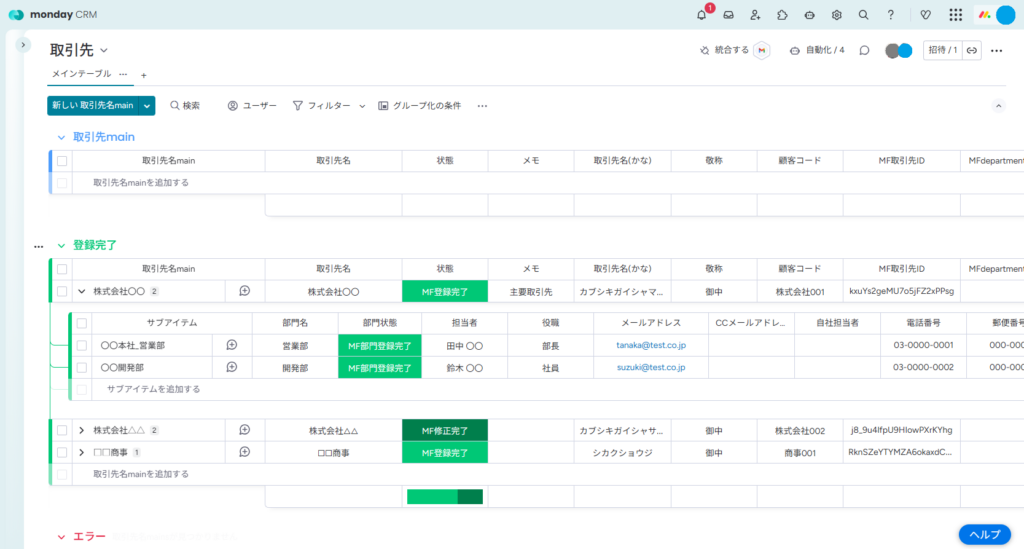Viewport: 1024px width, 549px height.
Task: Click the tanaka@test.co.jp email link
Action: click(650, 344)
